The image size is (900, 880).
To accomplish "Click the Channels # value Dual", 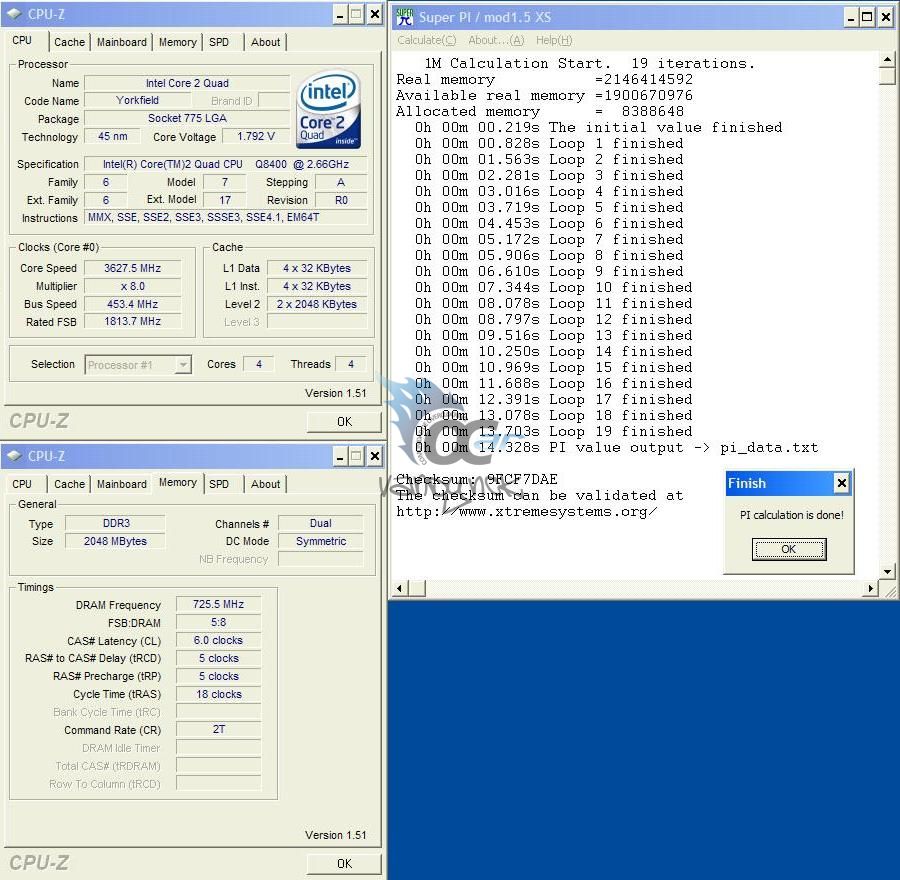I will pyautogui.click(x=320, y=524).
